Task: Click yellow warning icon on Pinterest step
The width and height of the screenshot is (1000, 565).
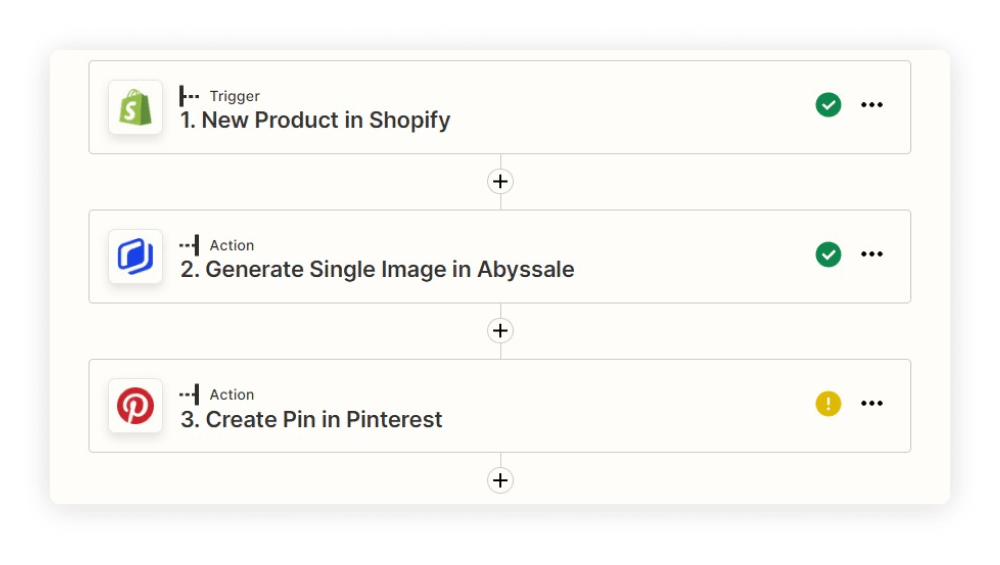Action: point(828,403)
